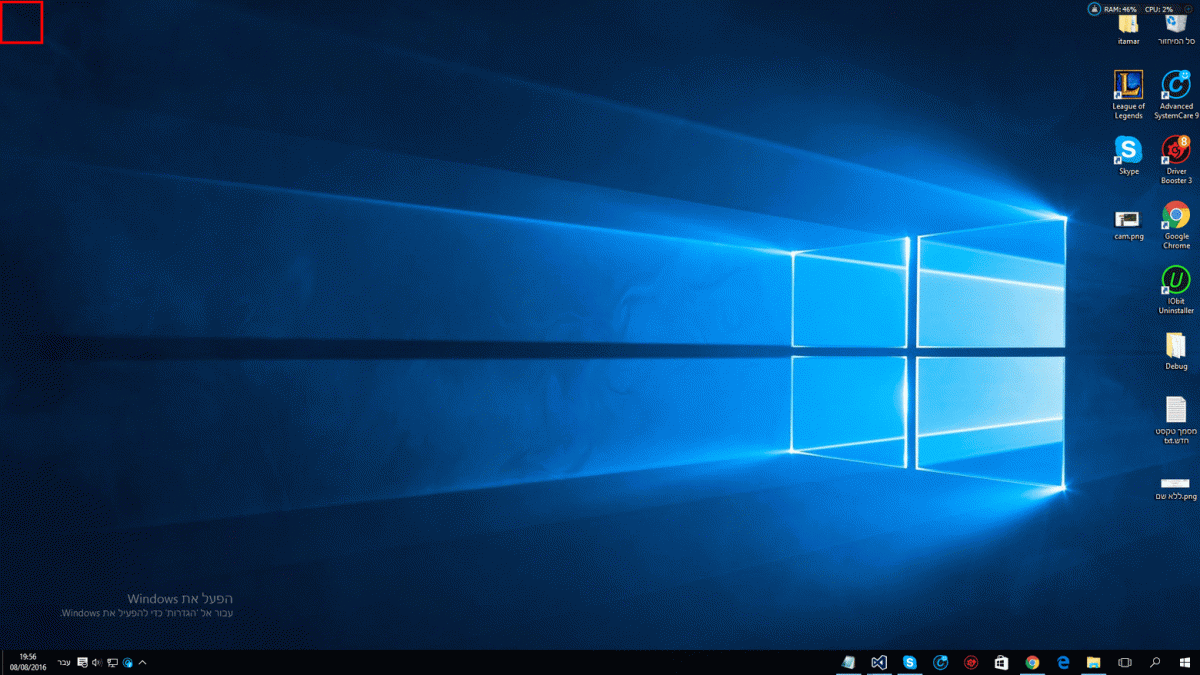
Task: Open the volume control in the tray
Action: 98,662
